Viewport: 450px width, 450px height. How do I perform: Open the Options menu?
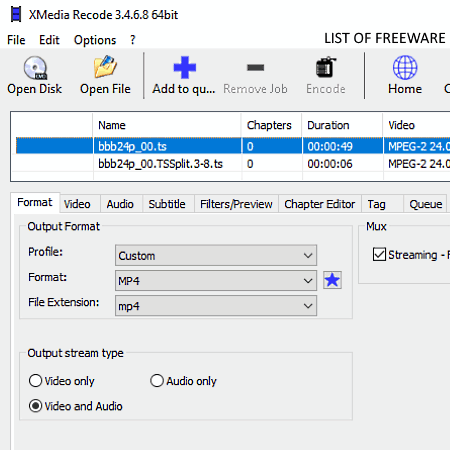pyautogui.click(x=95, y=40)
